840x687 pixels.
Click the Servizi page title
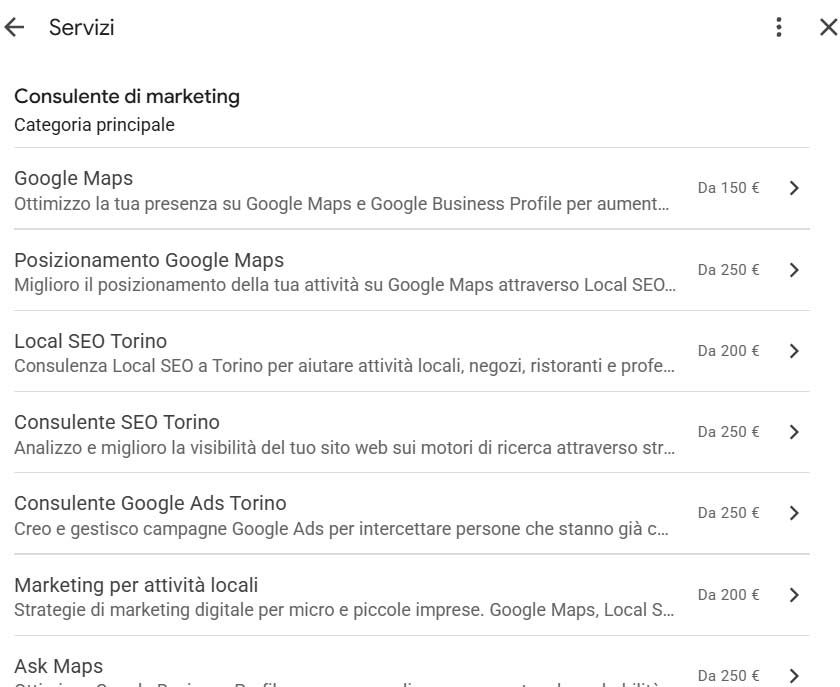click(81, 27)
